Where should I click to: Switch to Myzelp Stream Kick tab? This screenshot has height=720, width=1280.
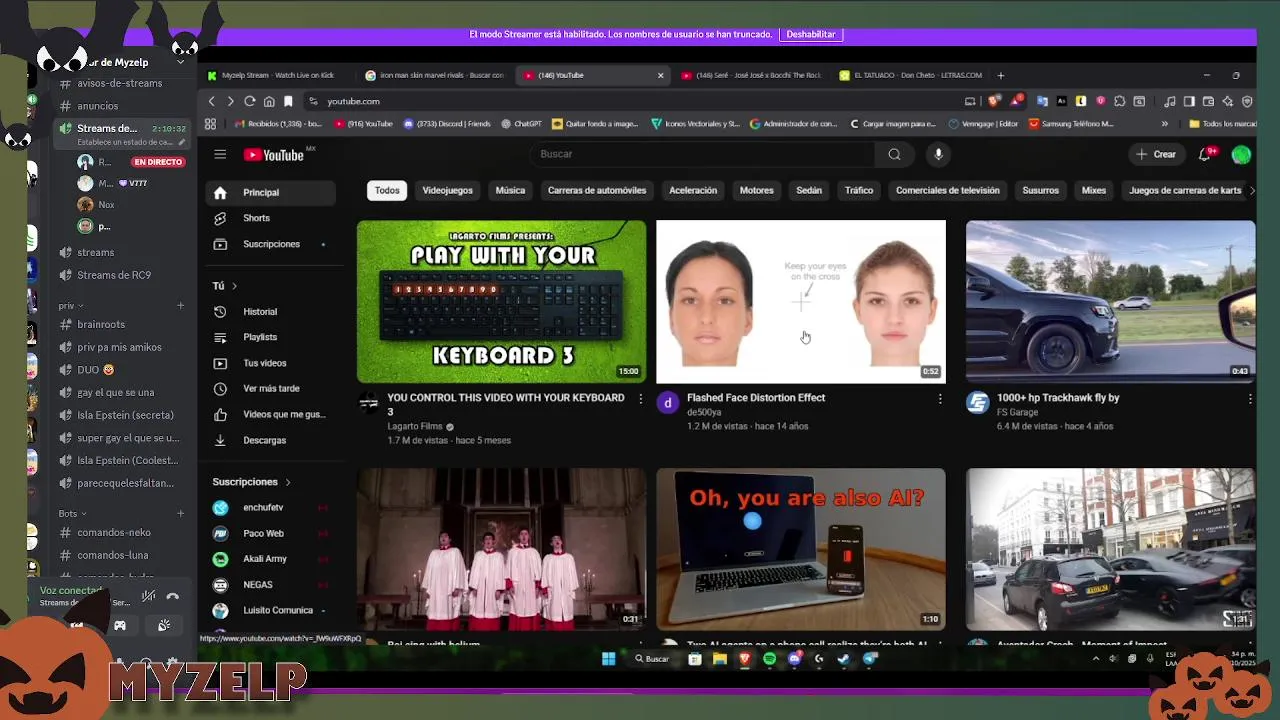(277, 75)
